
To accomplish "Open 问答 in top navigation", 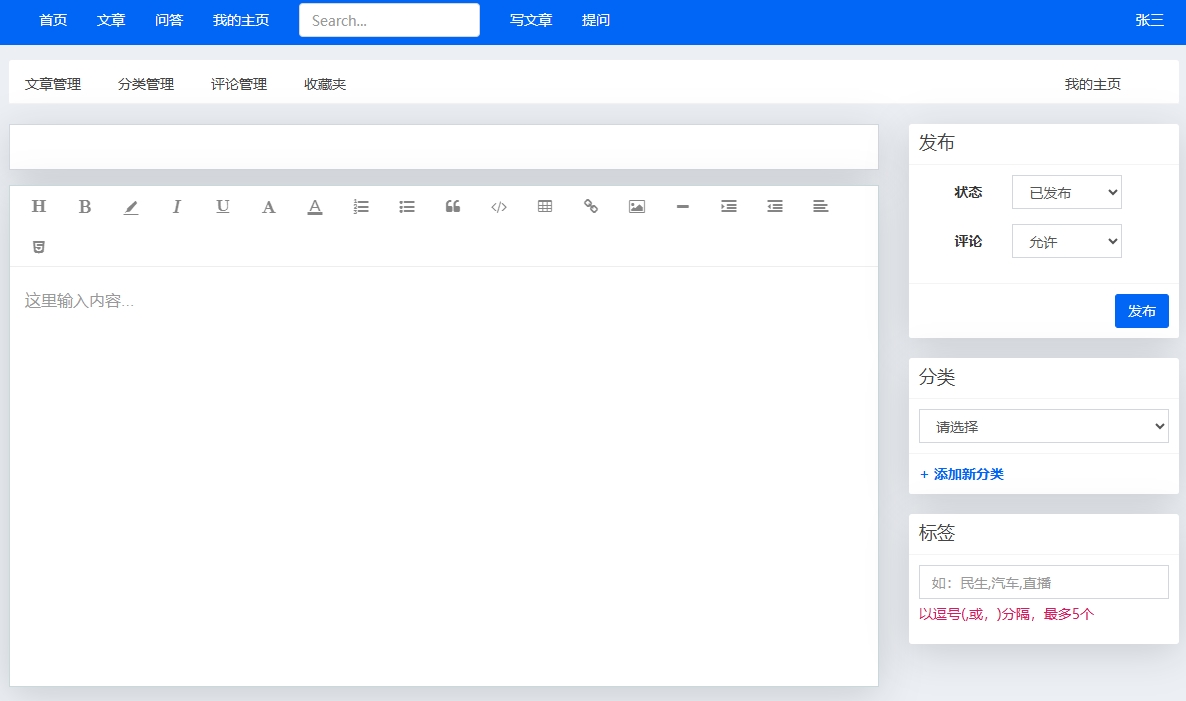I will (169, 20).
